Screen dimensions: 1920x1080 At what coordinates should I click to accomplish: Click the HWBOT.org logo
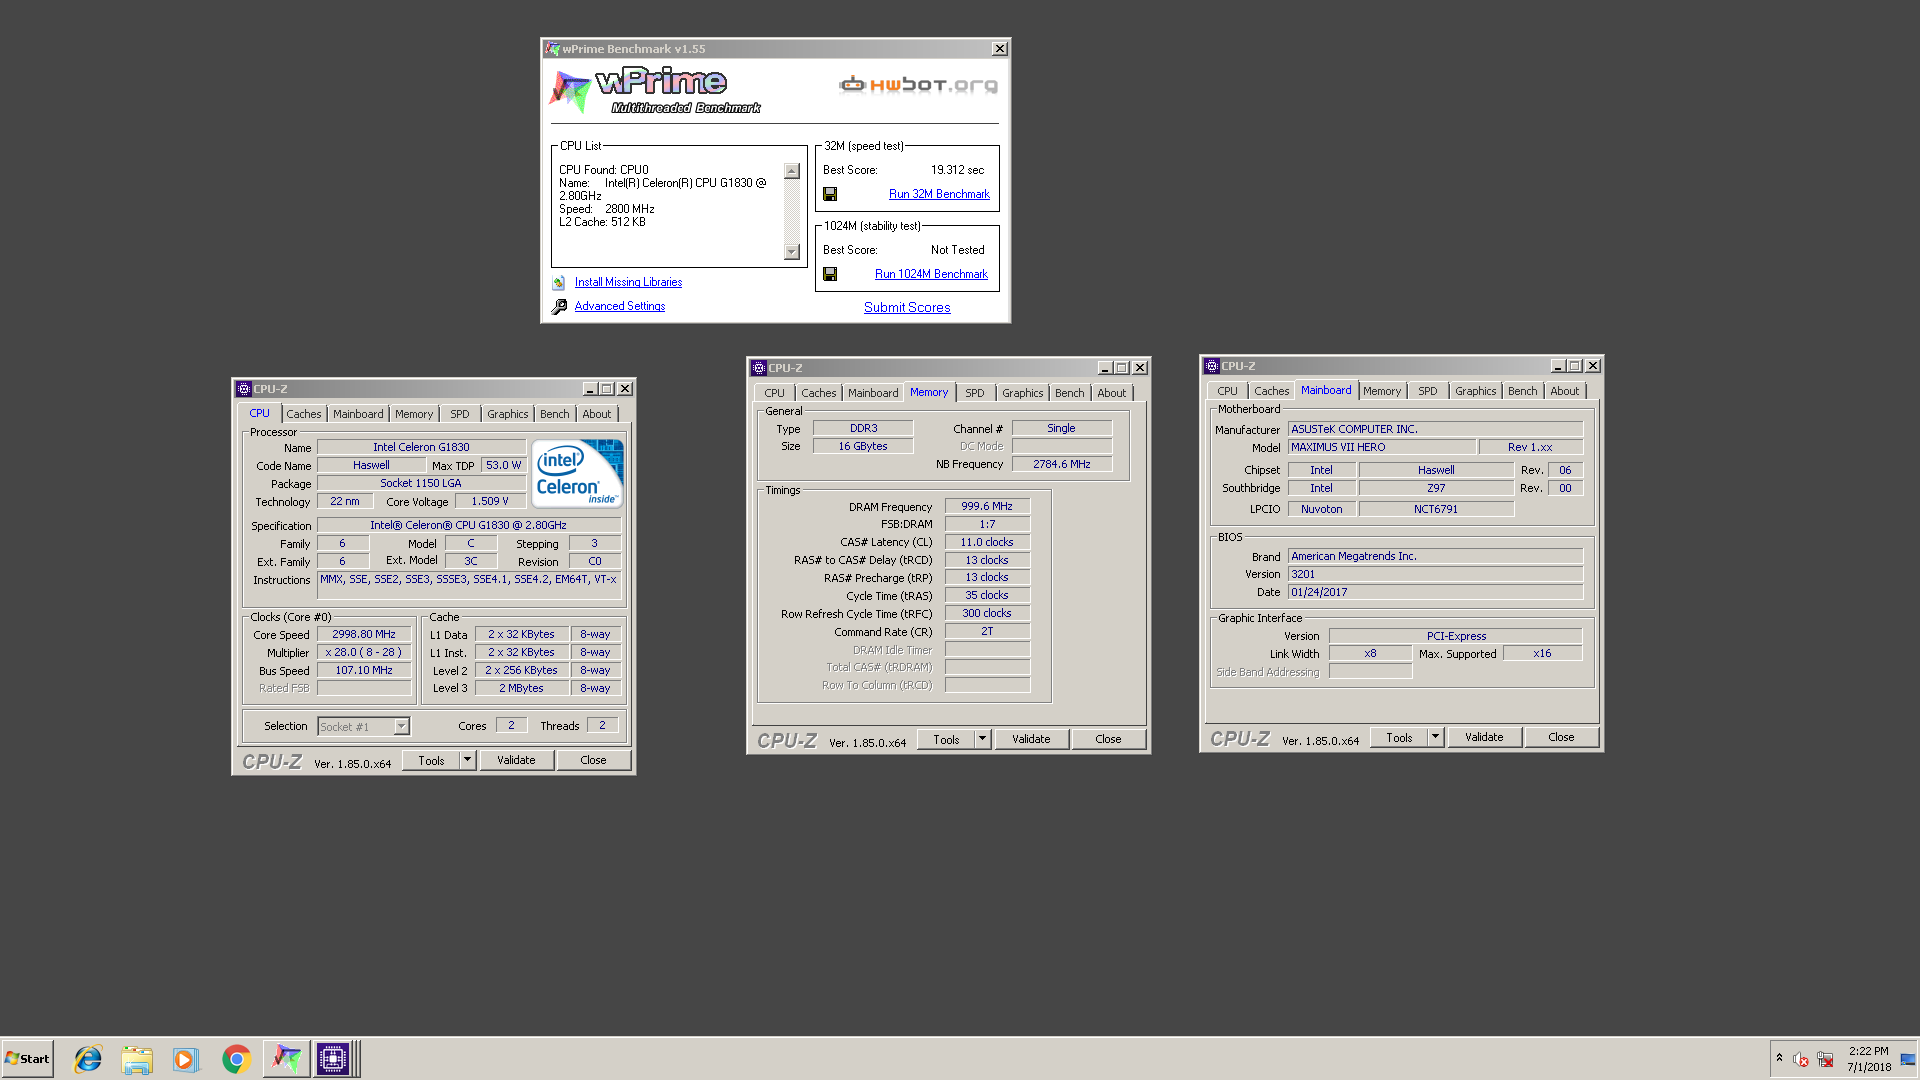918,85
